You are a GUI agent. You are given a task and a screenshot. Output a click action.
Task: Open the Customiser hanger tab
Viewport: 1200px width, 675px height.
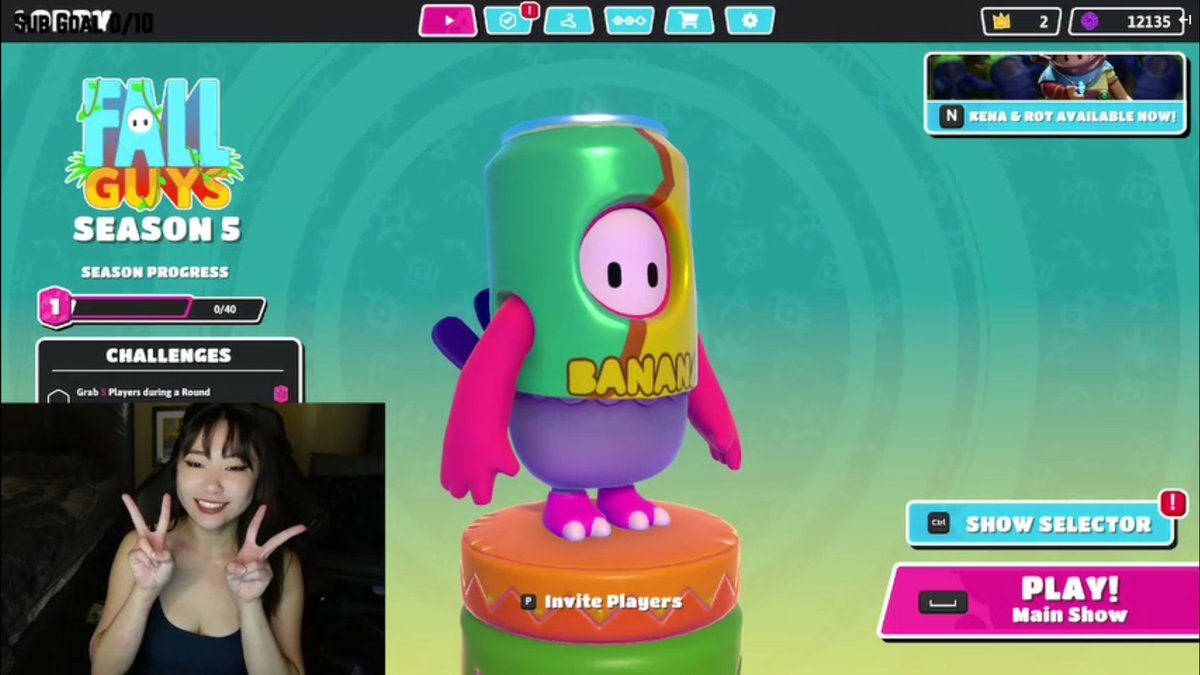pos(569,20)
